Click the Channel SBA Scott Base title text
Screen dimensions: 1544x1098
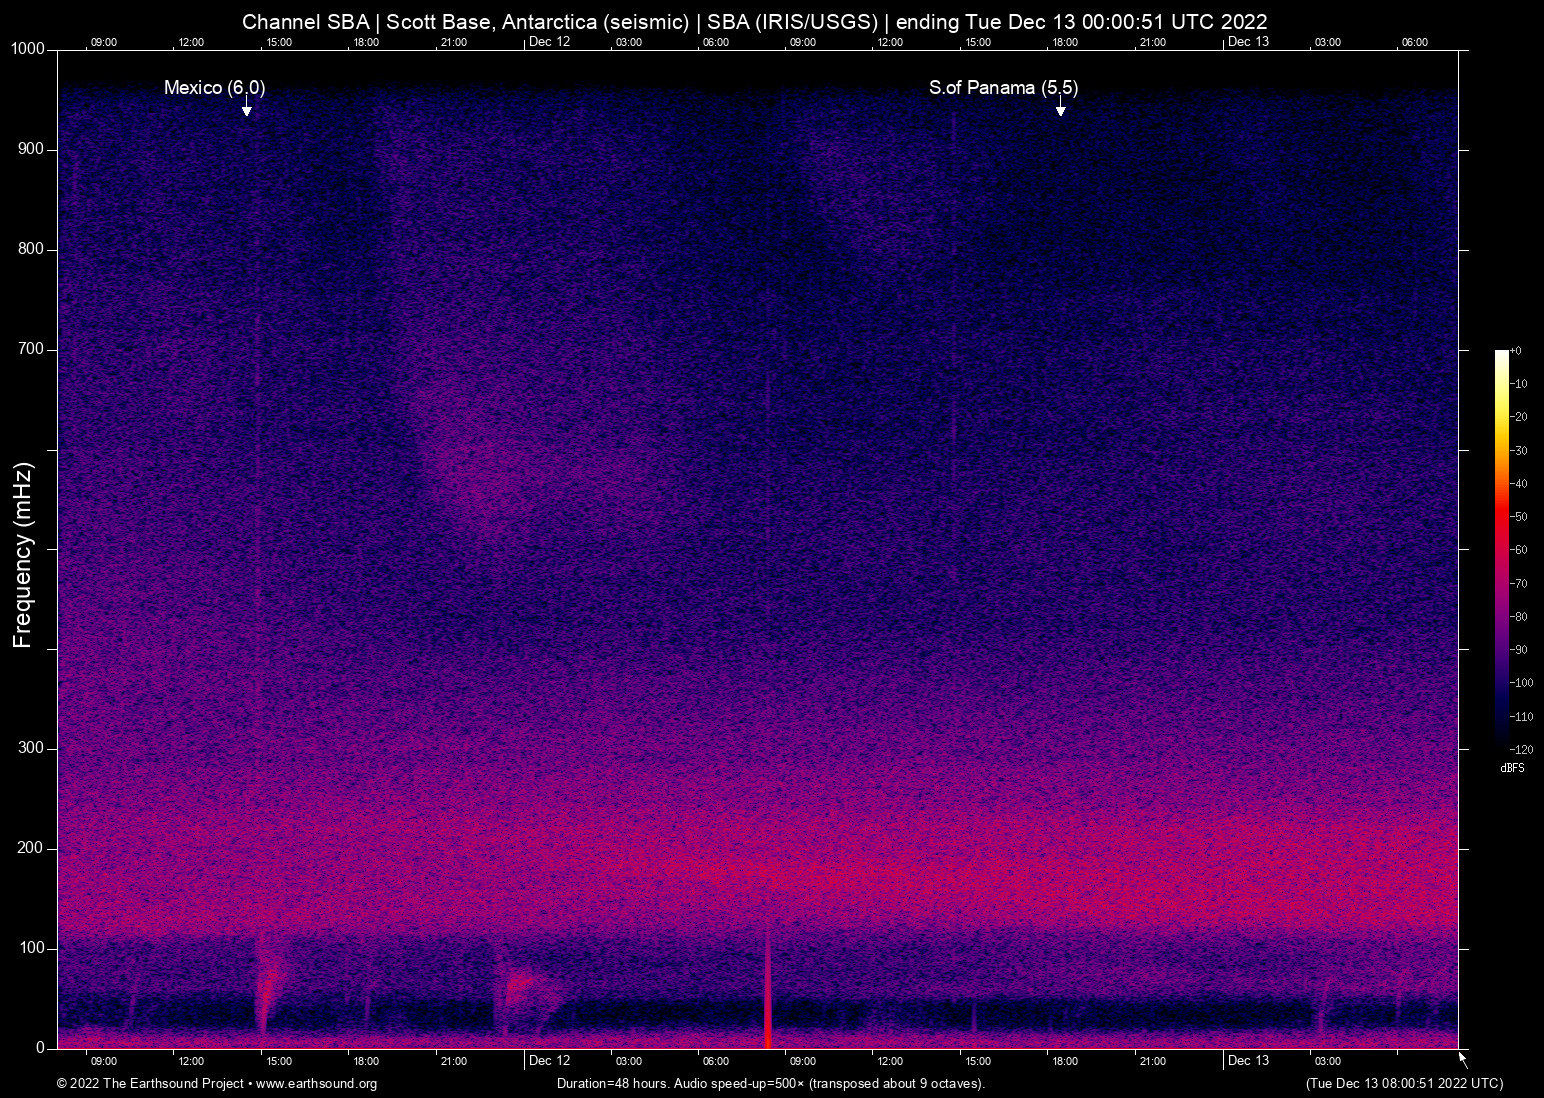[754, 21]
